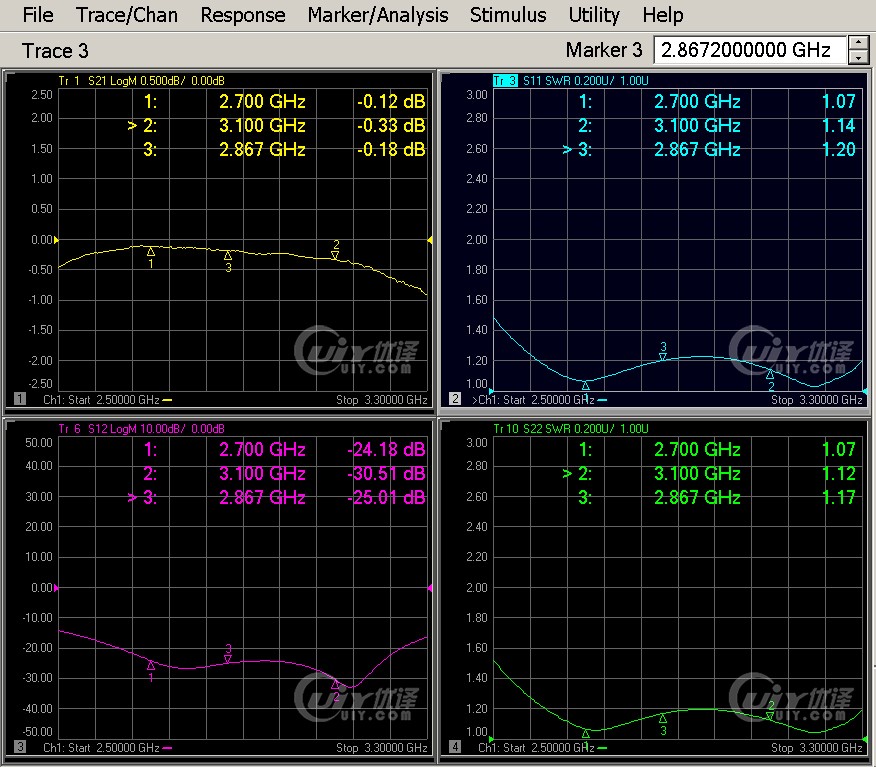Click S22 marker 3 readout value 1.17

(x=839, y=497)
